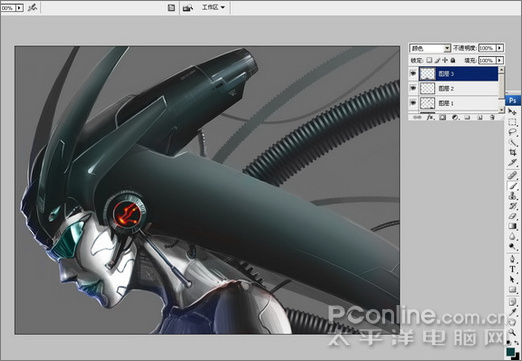The image size is (522, 361).
Task: Toggle lock position
Action: [x=445, y=60]
